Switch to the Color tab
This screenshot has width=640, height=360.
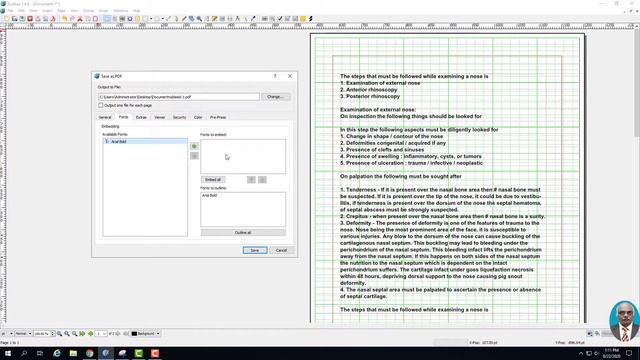tap(198, 117)
